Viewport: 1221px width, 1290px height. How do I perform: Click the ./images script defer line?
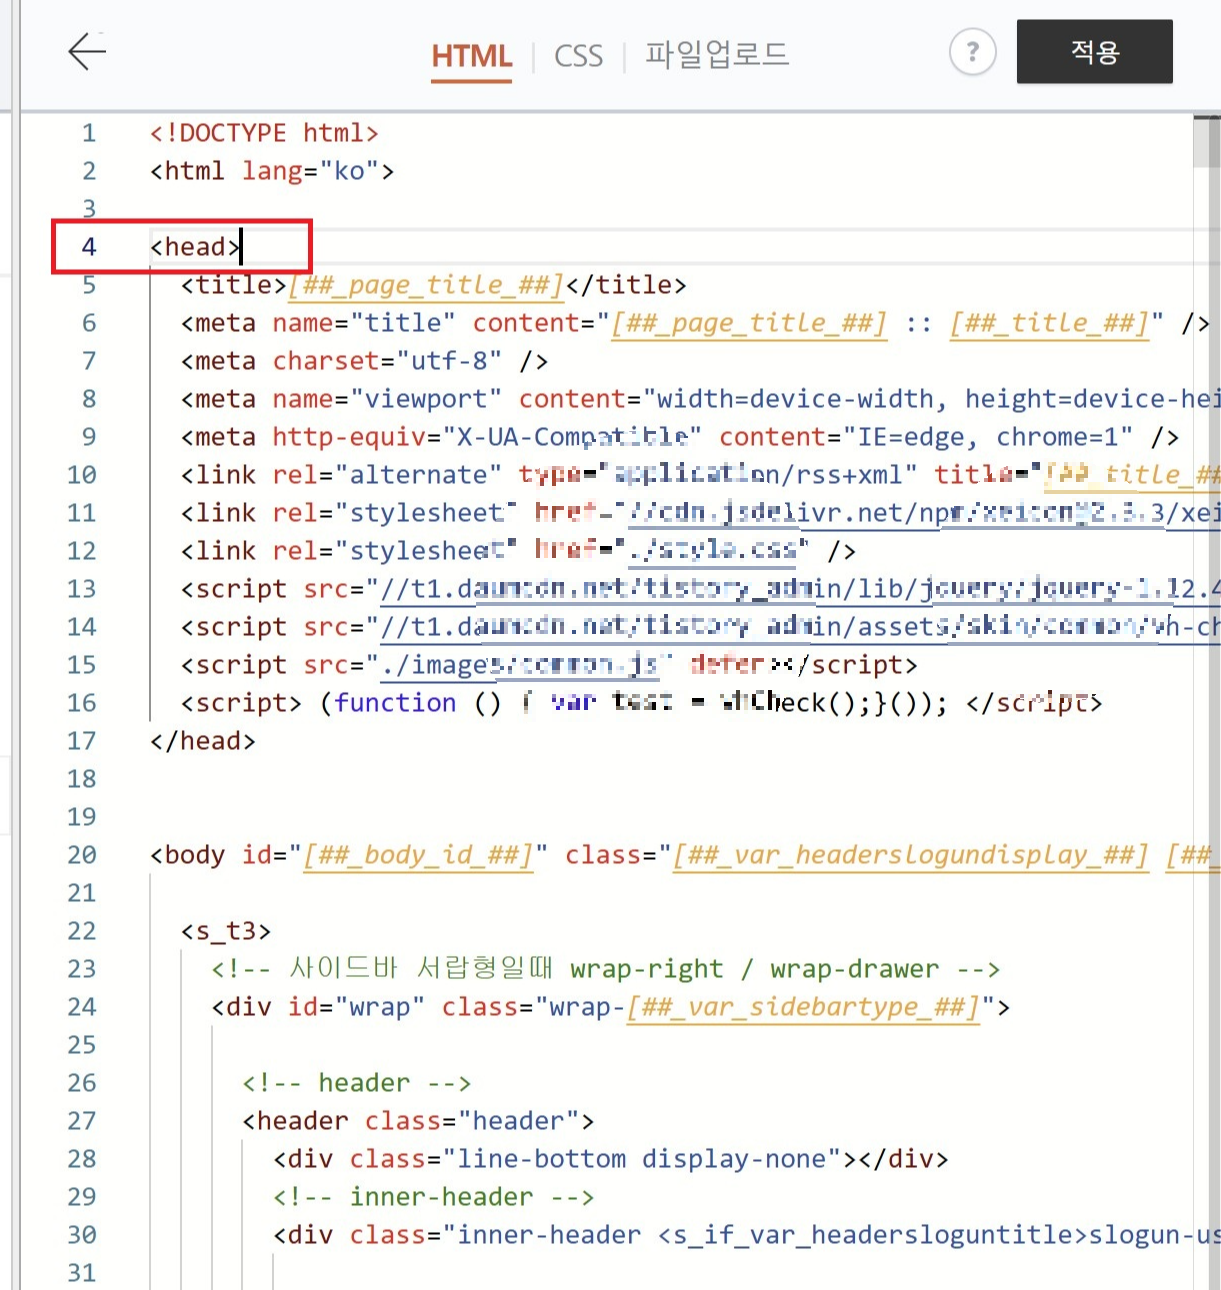pyautogui.click(x=549, y=665)
